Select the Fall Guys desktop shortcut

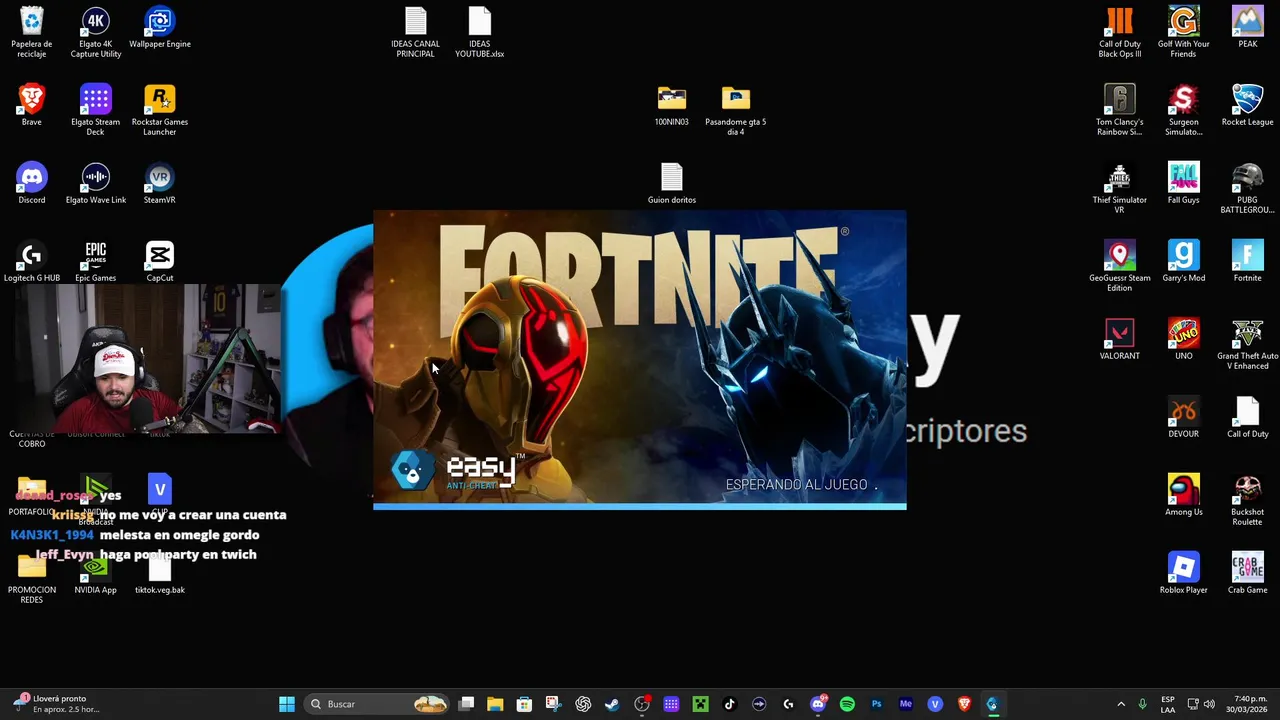coord(1184,183)
